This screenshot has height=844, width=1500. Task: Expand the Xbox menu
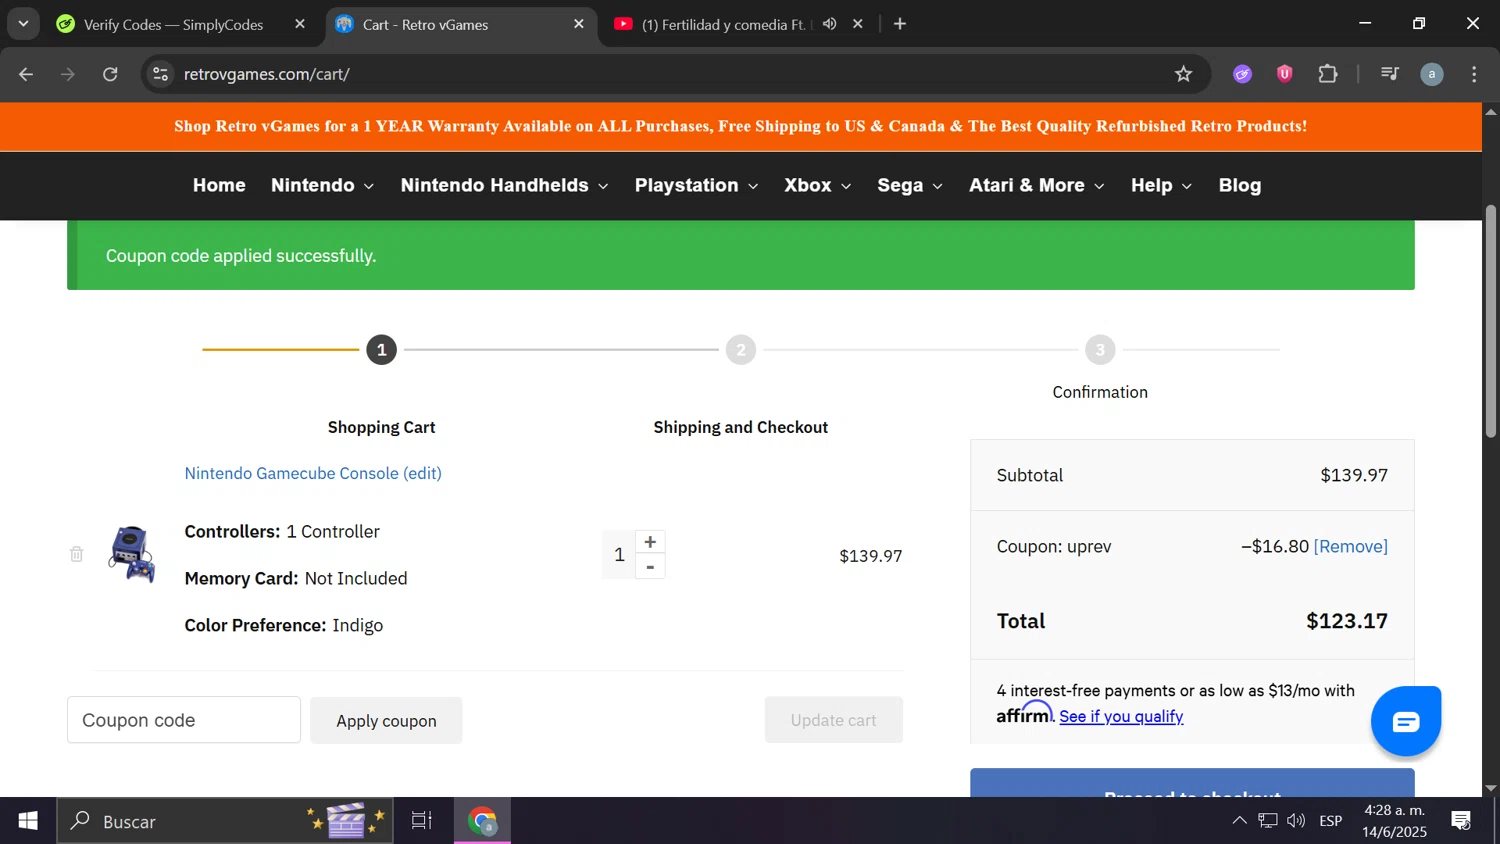[817, 186]
